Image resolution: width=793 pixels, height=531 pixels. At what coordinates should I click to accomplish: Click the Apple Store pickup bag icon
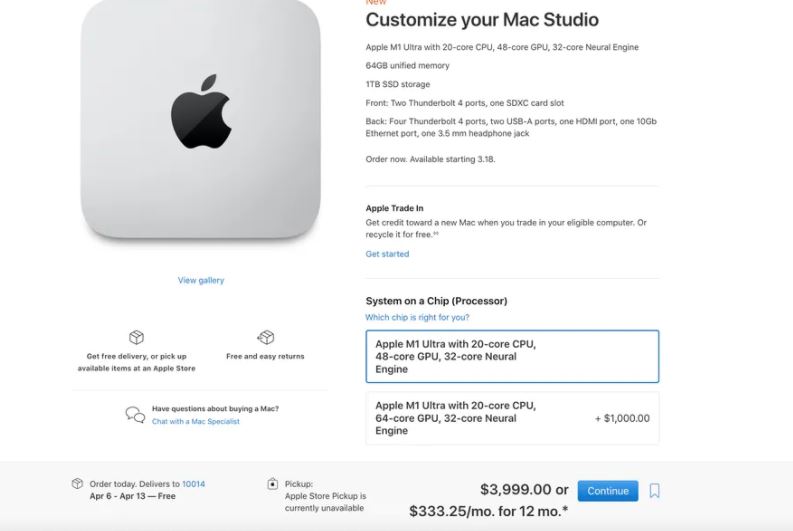click(273, 484)
